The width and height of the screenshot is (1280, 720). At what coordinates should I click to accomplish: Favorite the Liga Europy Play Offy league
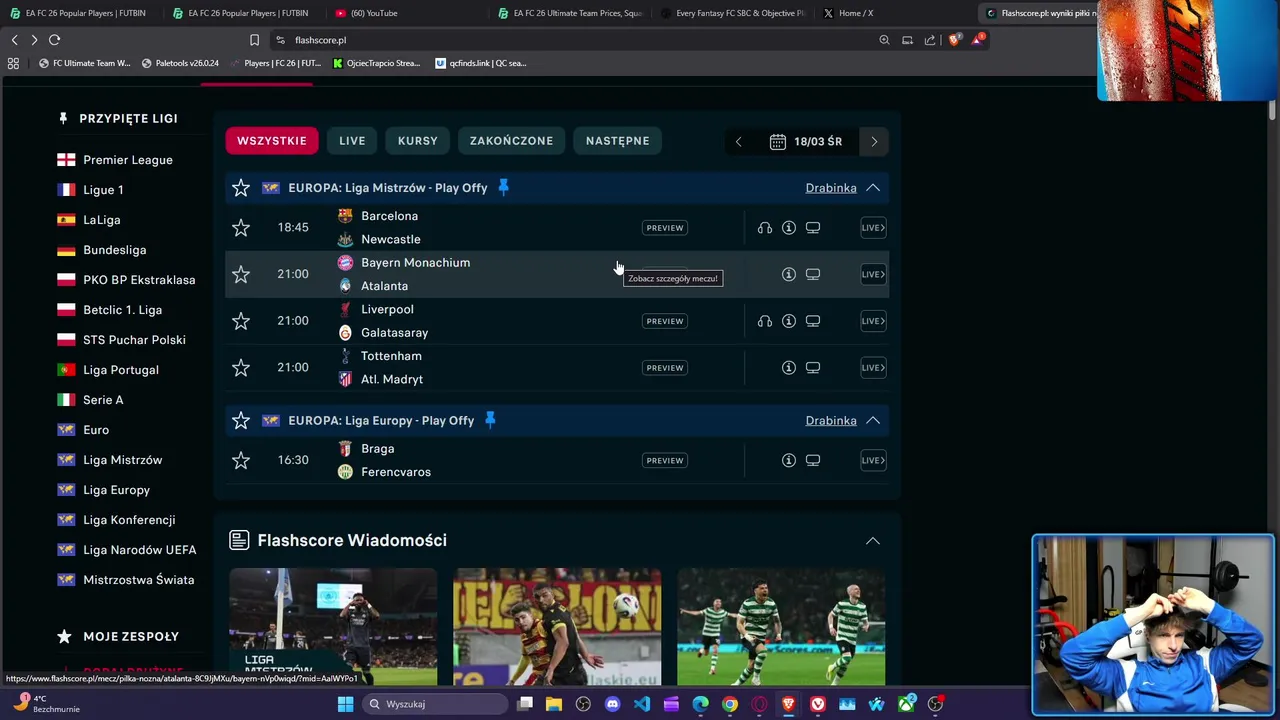241,421
